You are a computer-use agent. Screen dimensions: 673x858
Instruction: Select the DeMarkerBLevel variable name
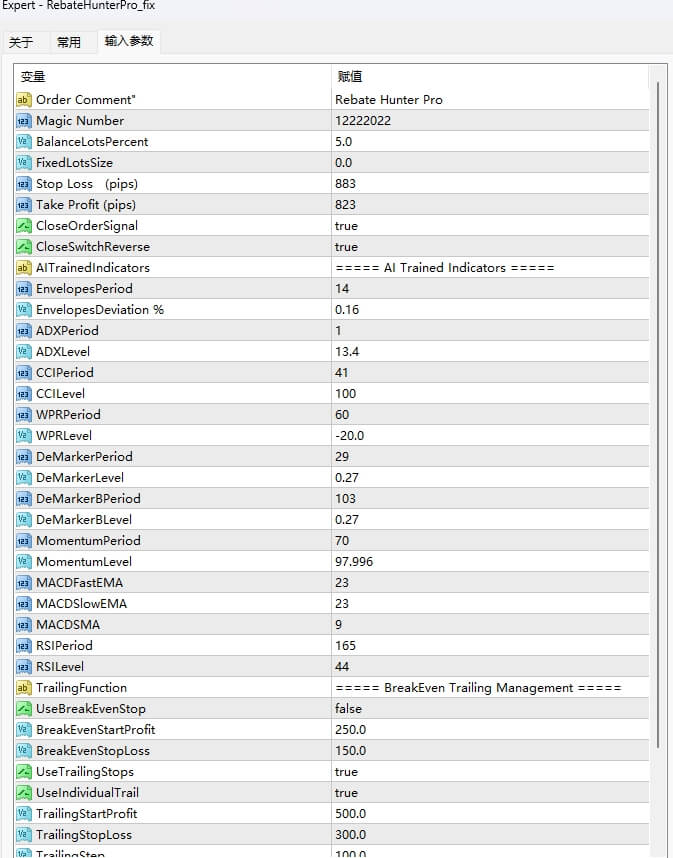pos(84,520)
